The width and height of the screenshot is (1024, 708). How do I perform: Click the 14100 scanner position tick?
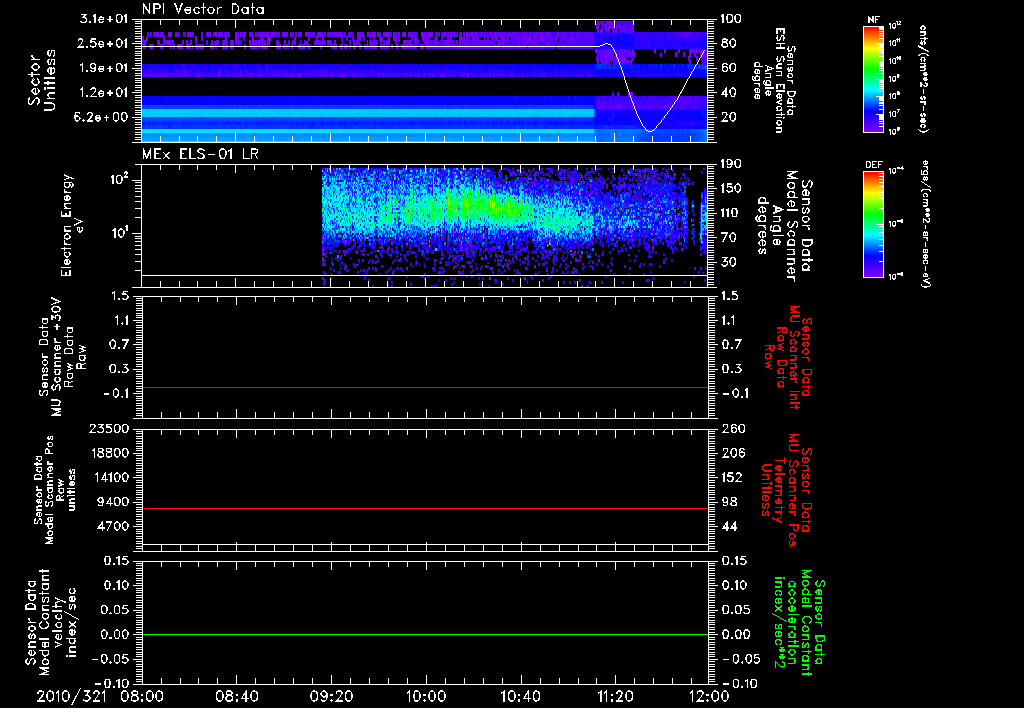tap(109, 477)
